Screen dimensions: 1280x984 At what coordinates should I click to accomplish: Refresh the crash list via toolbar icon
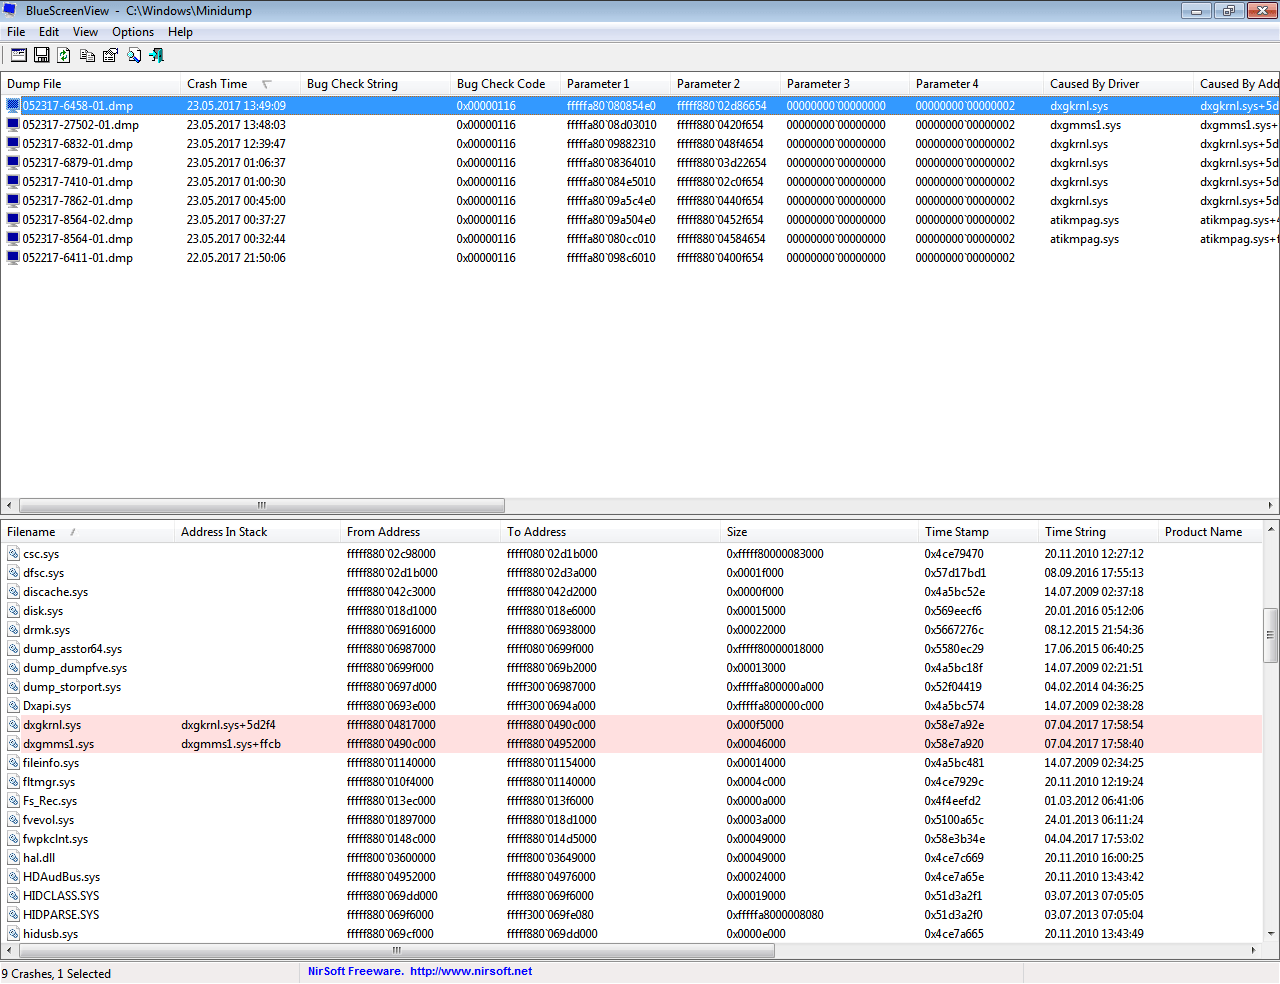64,55
